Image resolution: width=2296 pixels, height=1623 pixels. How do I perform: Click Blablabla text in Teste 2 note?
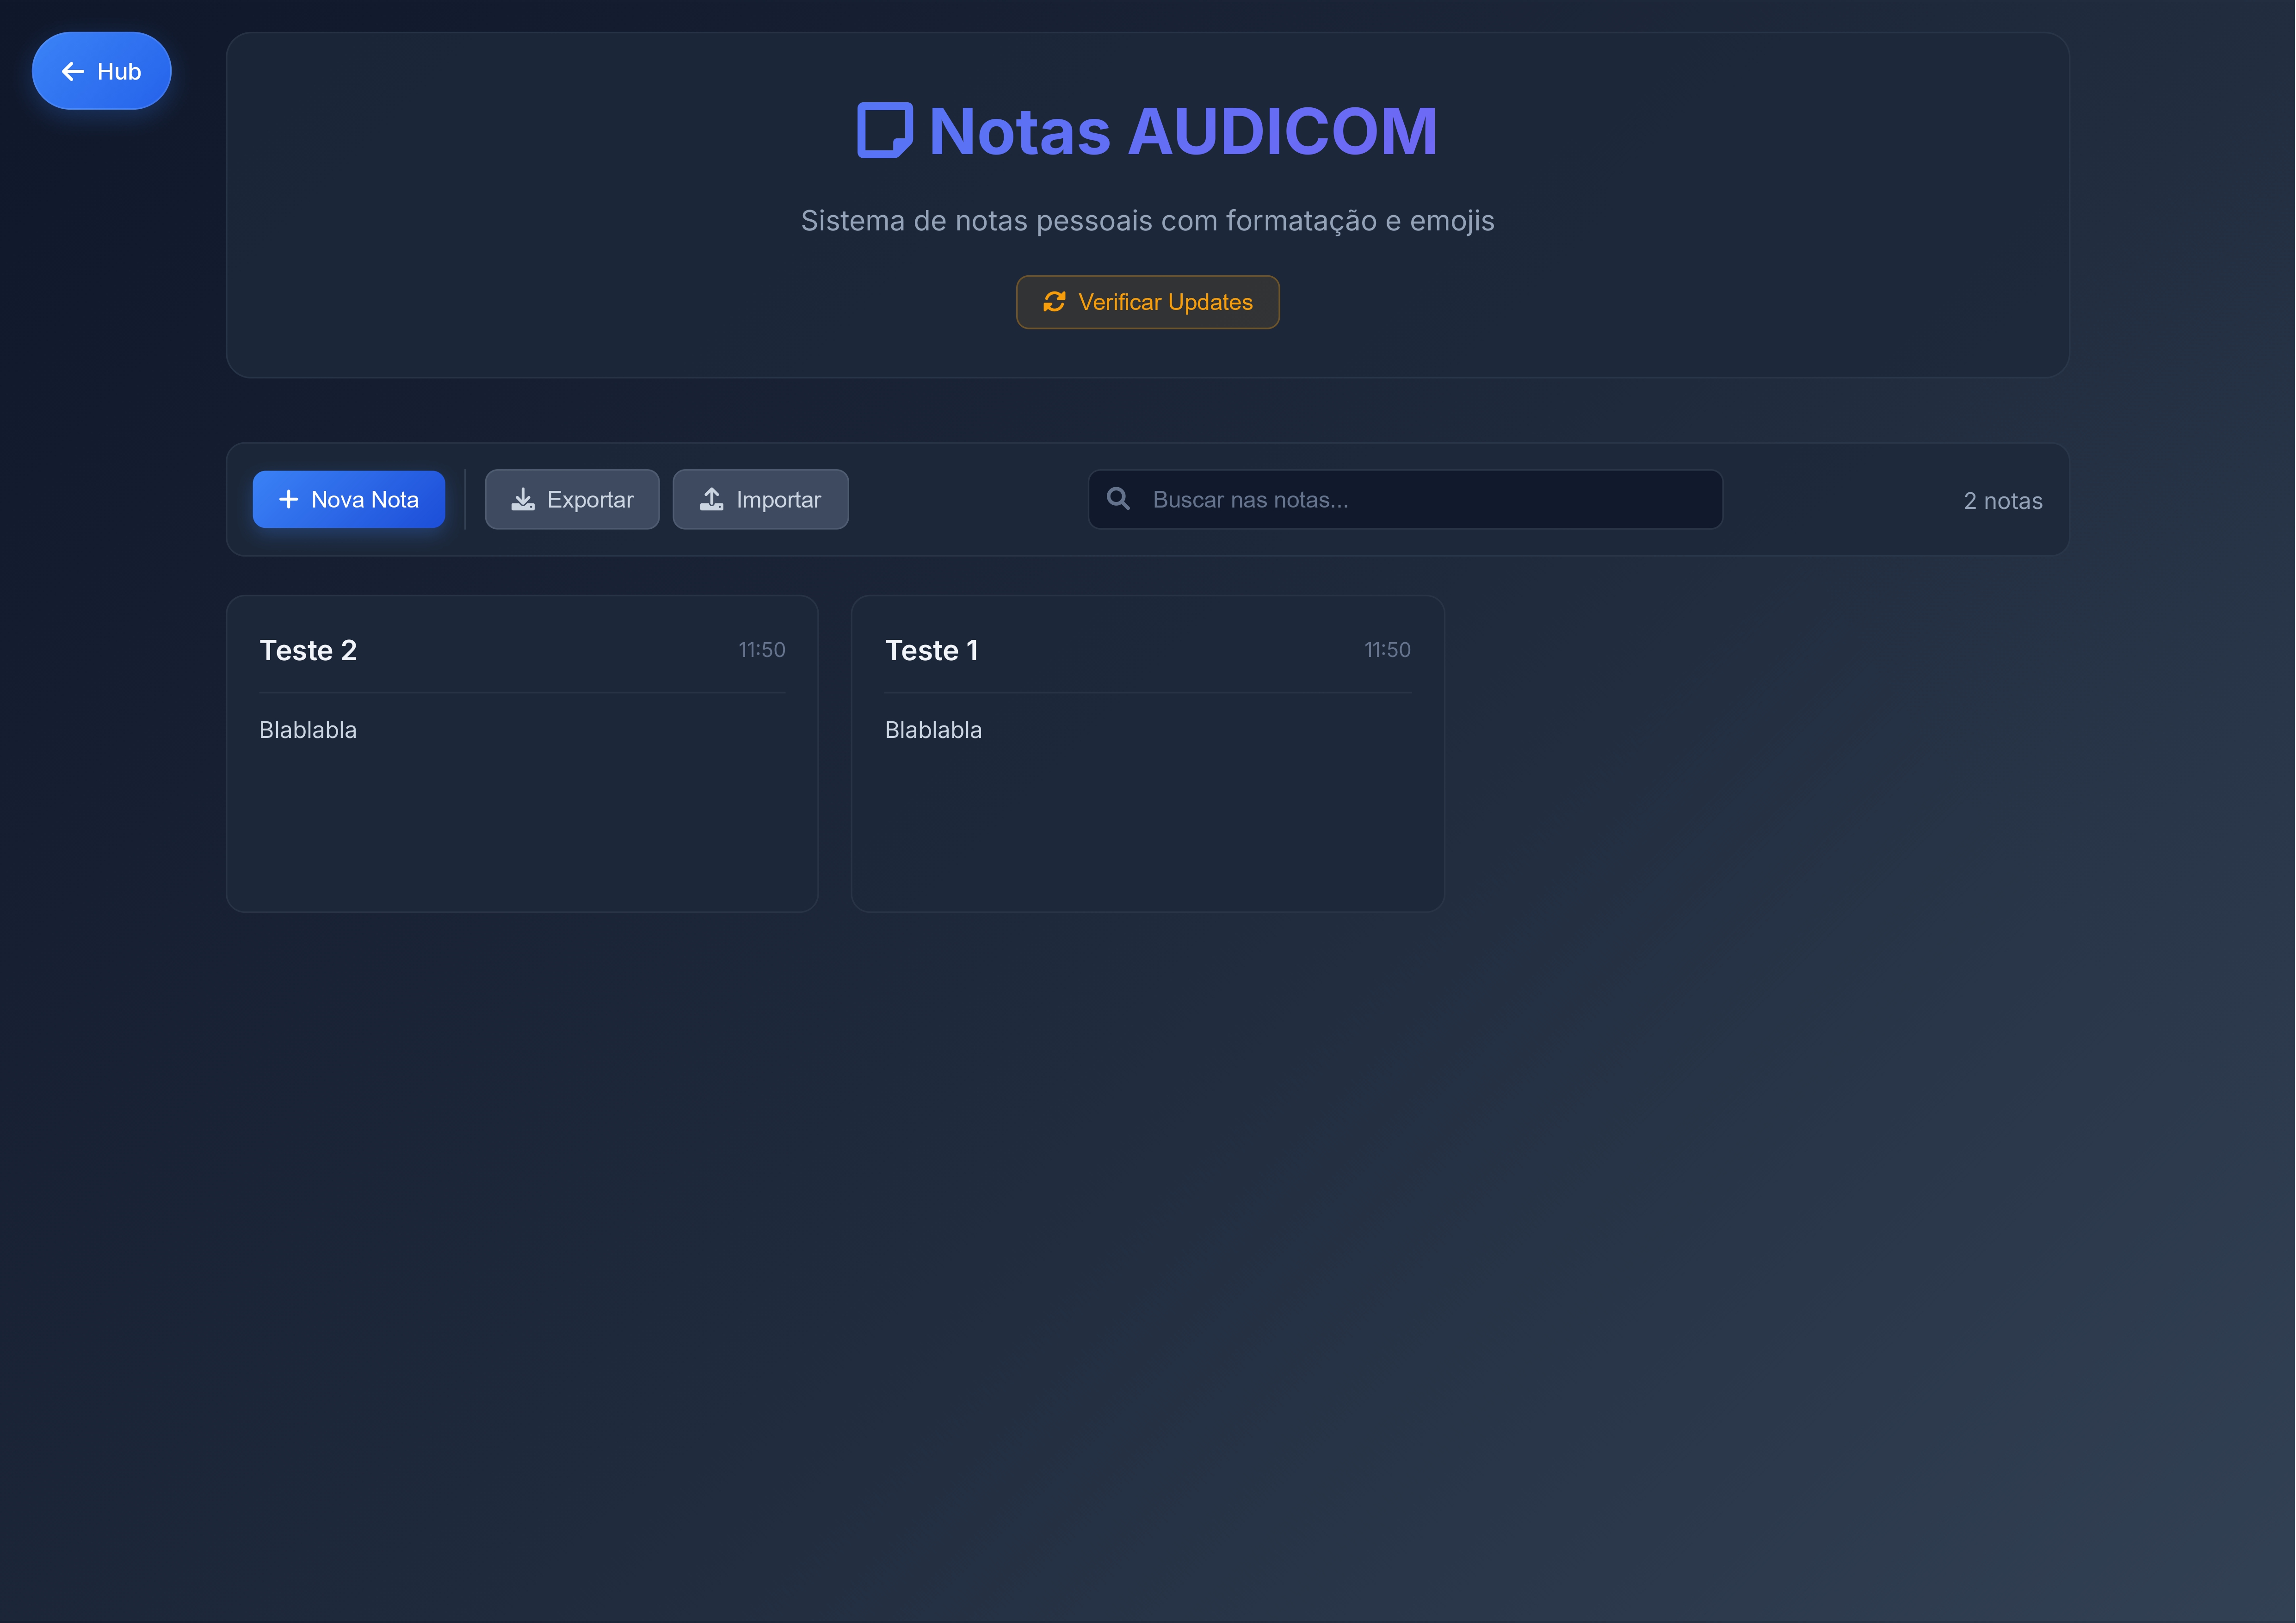point(308,730)
